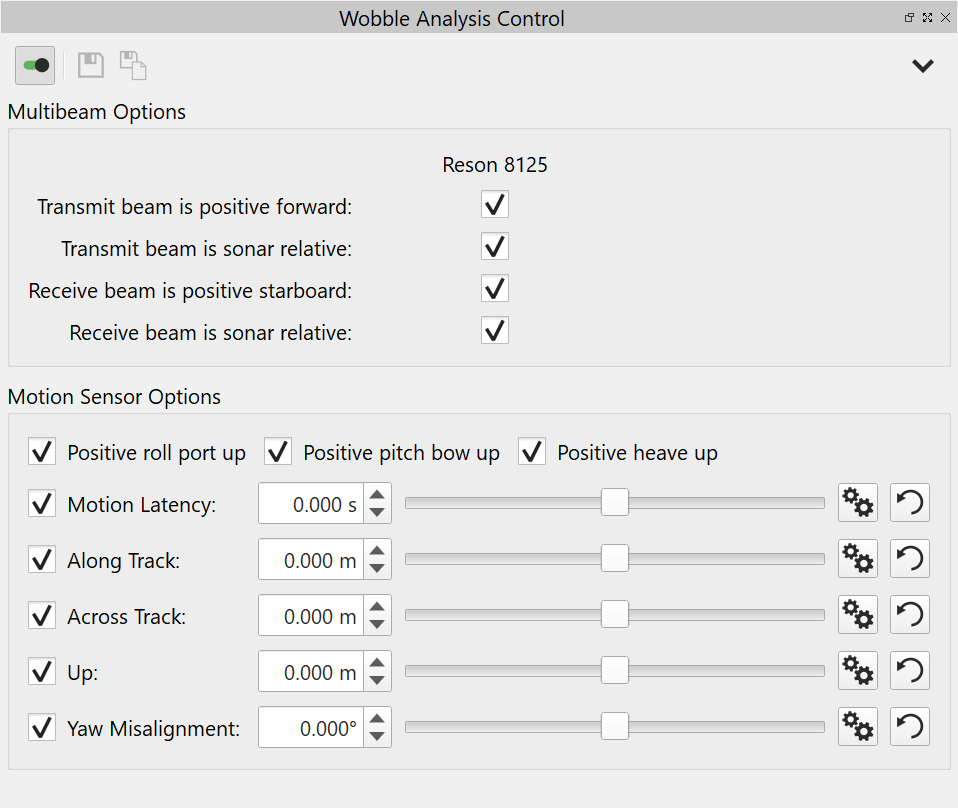Open Motion Latency gear settings
This screenshot has width=958, height=808.
pos(857,503)
